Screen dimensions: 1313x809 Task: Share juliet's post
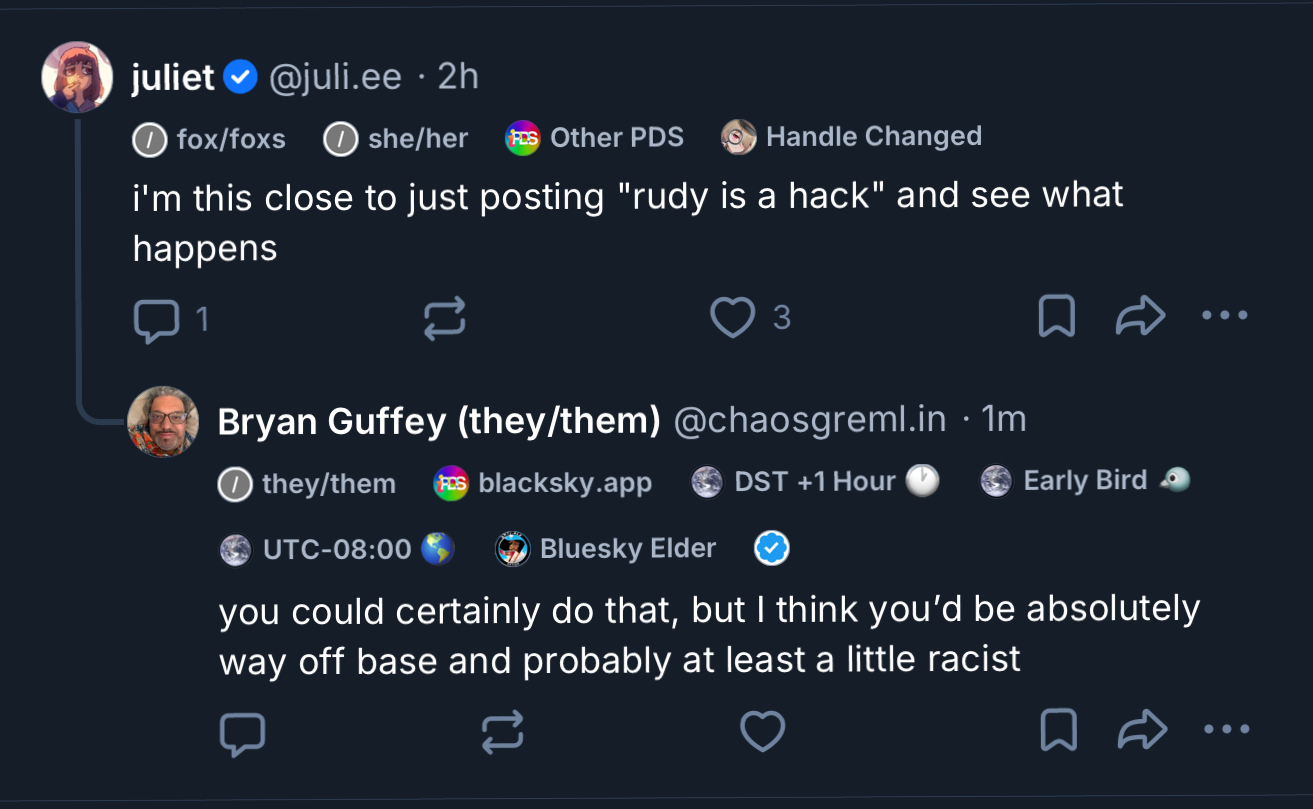1140,318
